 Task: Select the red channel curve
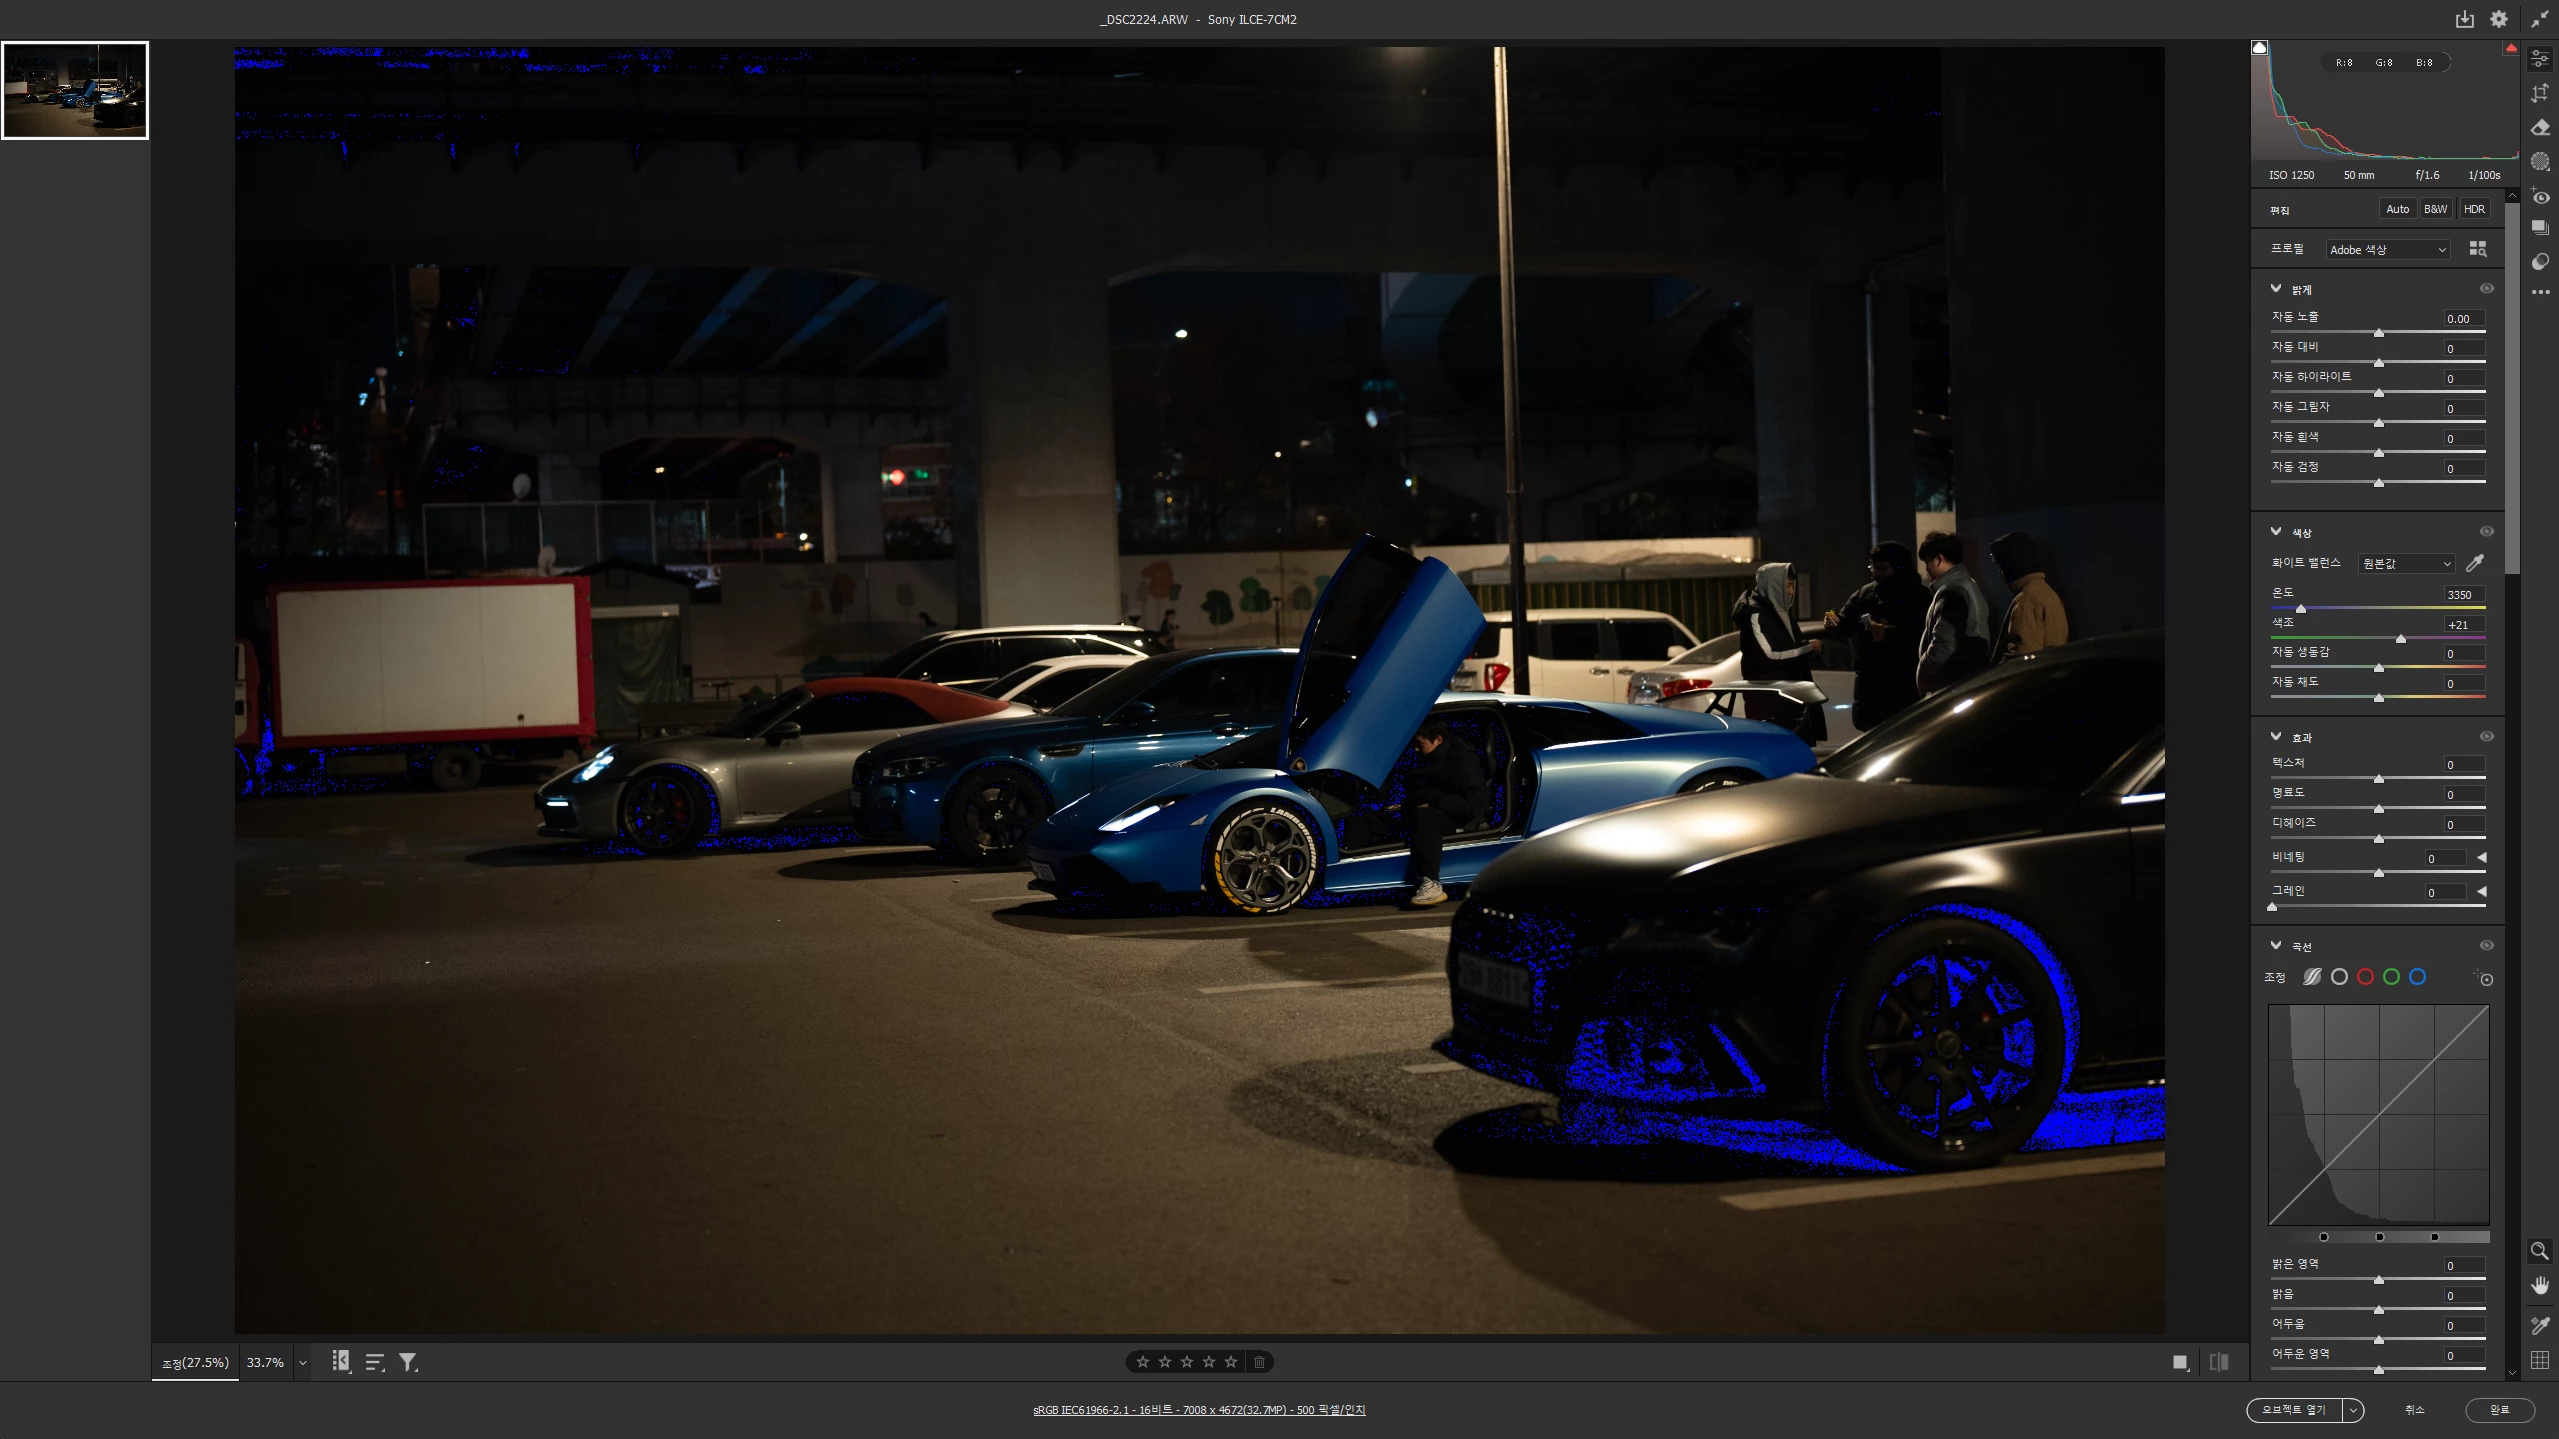[2365, 977]
